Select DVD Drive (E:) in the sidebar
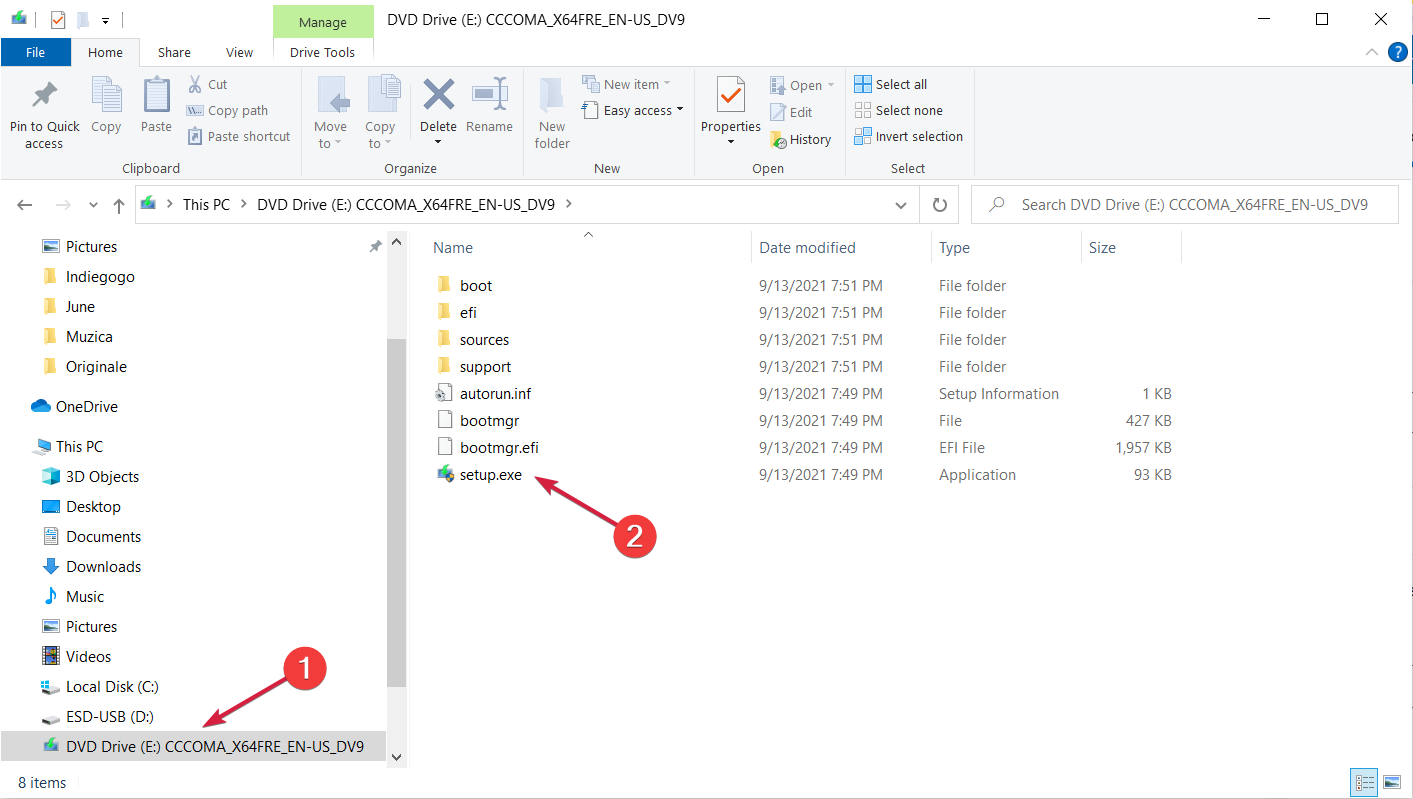1413x799 pixels. [x=193, y=746]
